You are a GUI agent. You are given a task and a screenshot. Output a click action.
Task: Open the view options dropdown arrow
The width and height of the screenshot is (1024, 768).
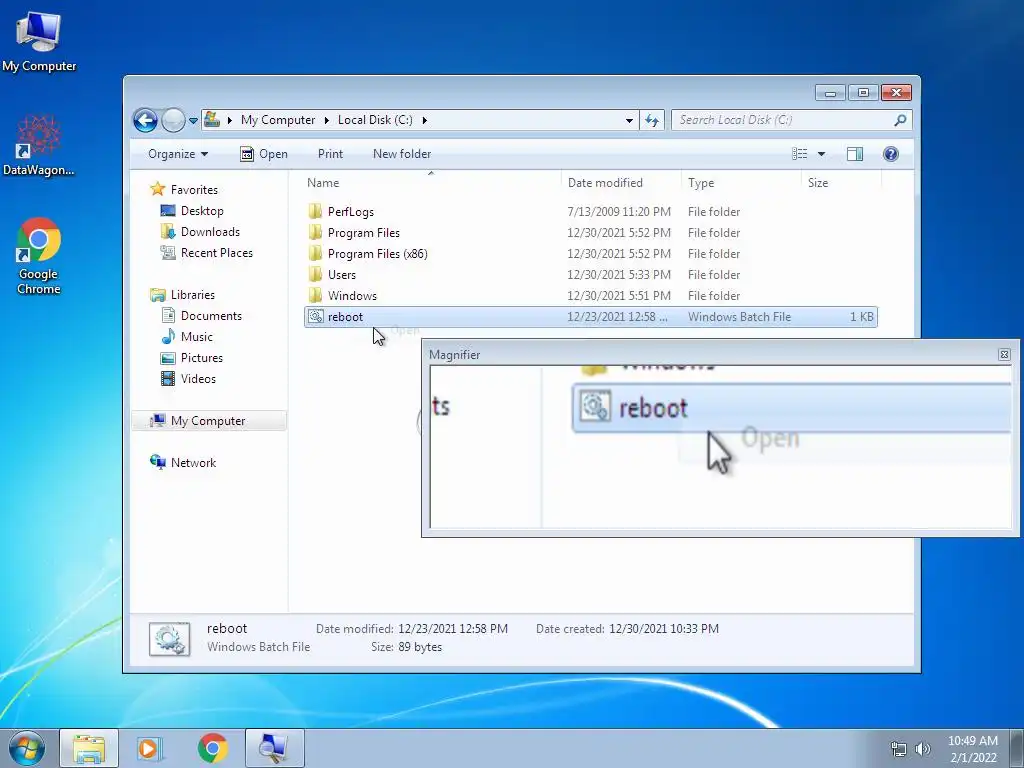(822, 154)
